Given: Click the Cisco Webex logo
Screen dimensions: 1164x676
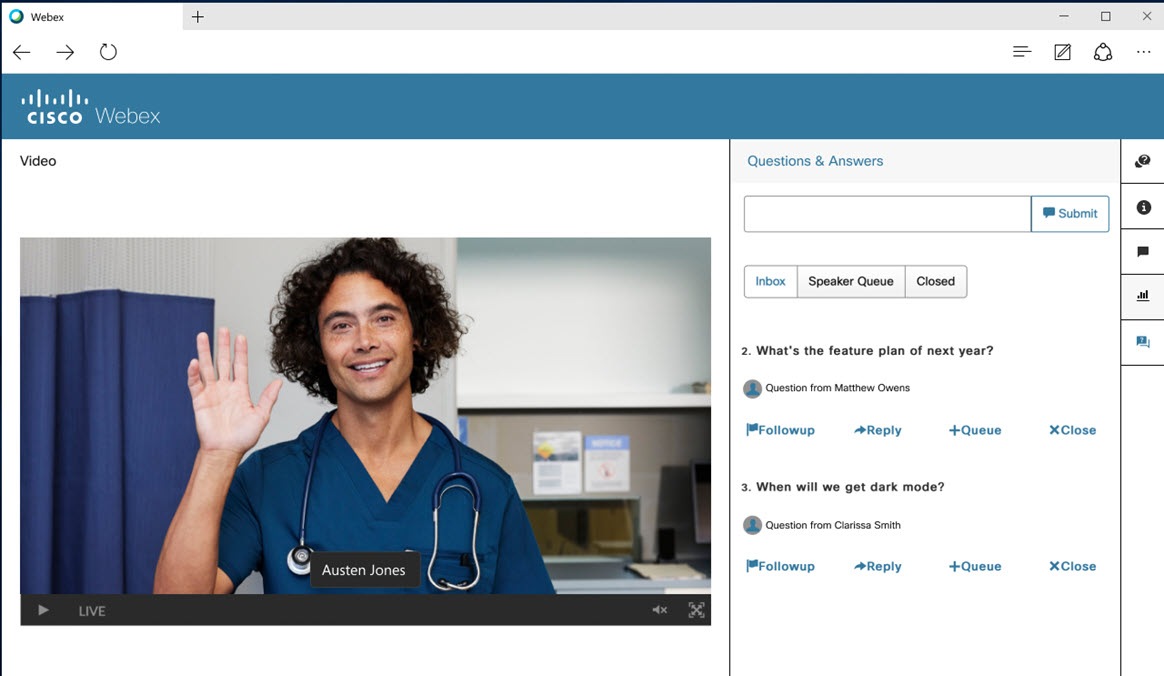Looking at the screenshot, I should click(90, 105).
